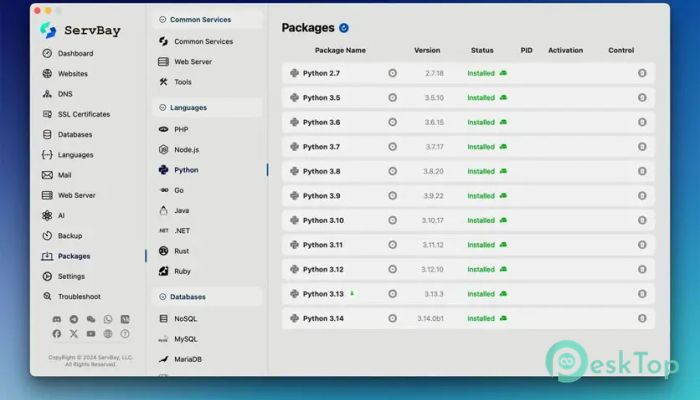Viewport: 700px width, 400px height.
Task: Click the info icon for Python 3.8
Action: pyautogui.click(x=392, y=171)
